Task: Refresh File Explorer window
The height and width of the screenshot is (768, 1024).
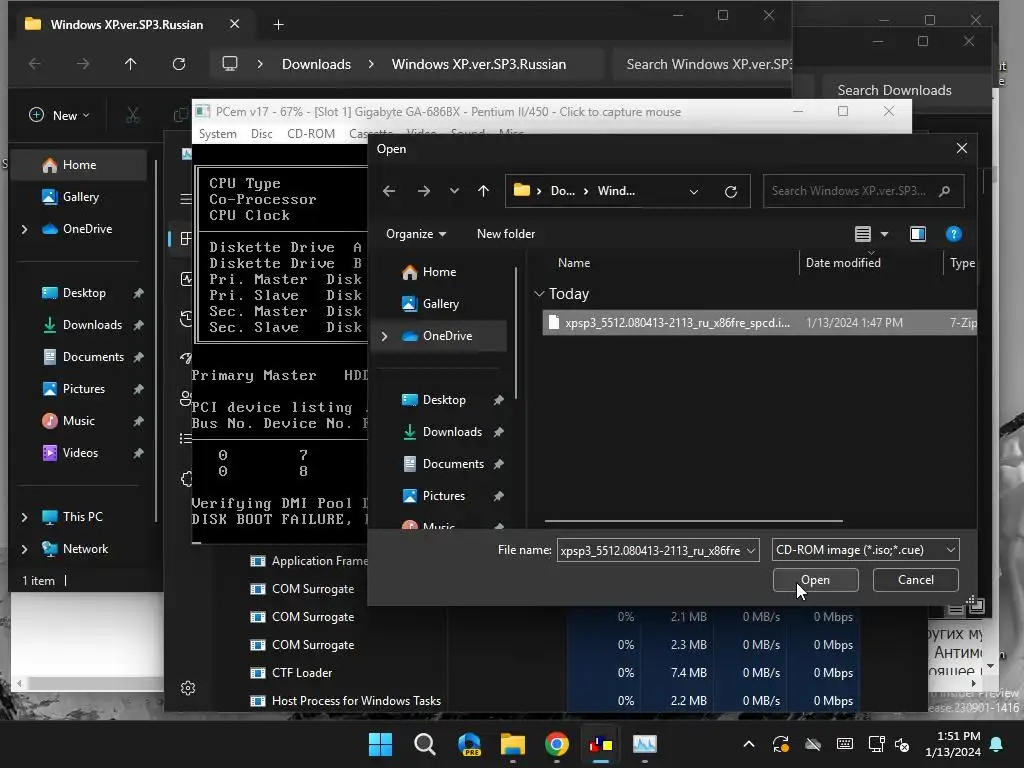Action: [x=179, y=64]
